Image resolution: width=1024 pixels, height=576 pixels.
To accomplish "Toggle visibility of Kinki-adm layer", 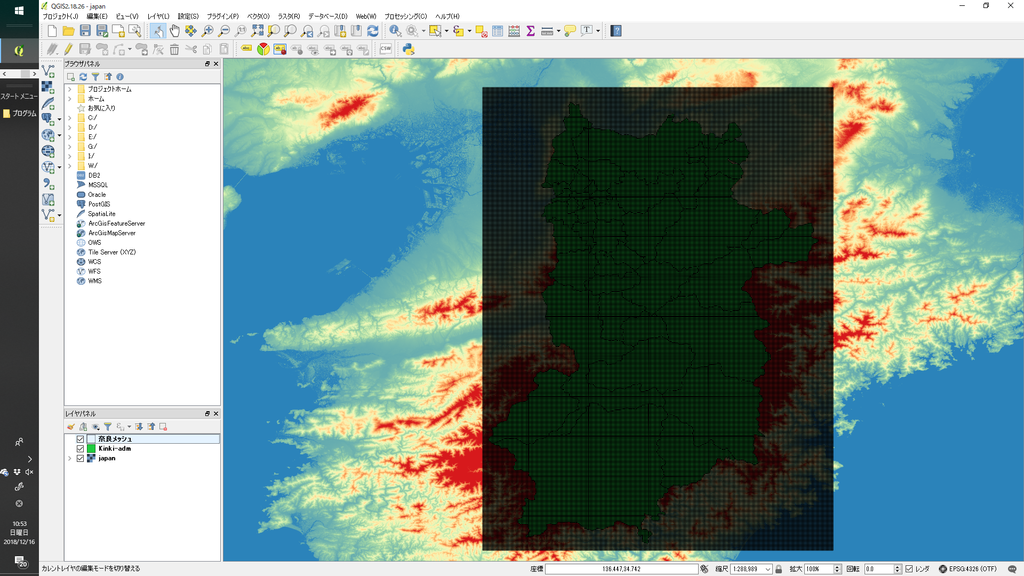I will point(80,449).
